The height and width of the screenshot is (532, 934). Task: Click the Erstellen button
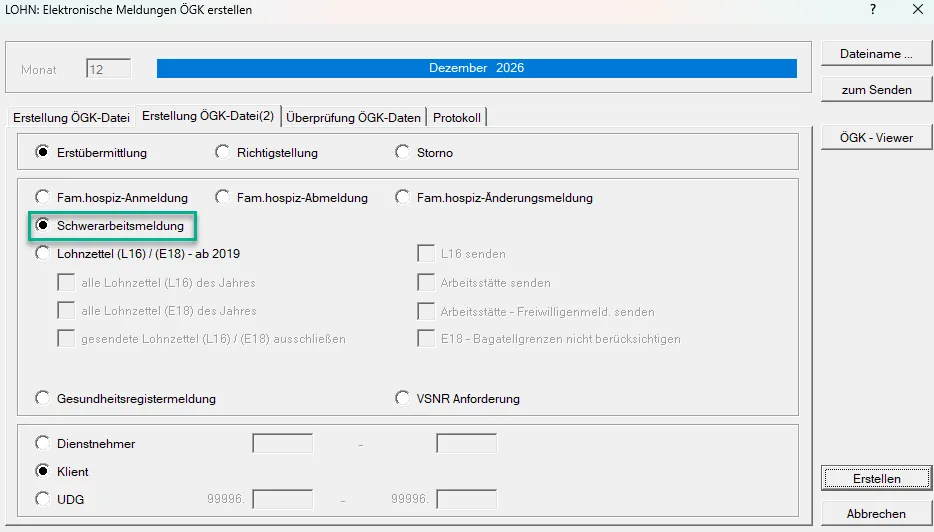tap(876, 478)
